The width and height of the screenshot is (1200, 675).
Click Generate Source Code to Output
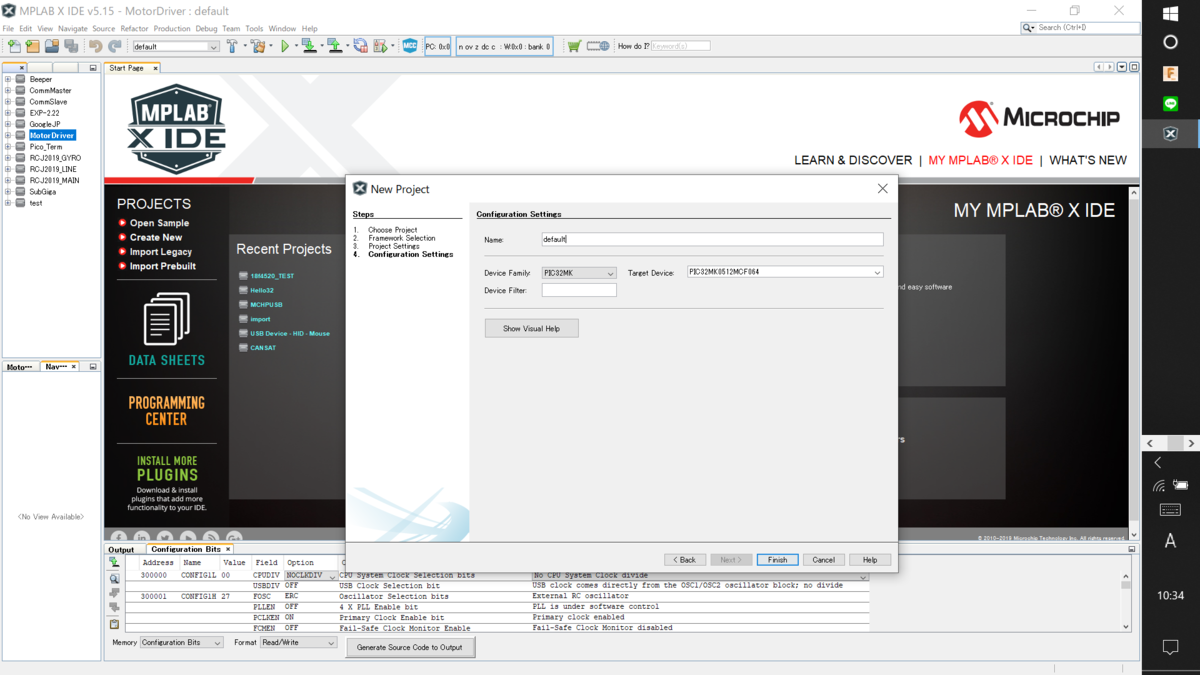pos(410,647)
